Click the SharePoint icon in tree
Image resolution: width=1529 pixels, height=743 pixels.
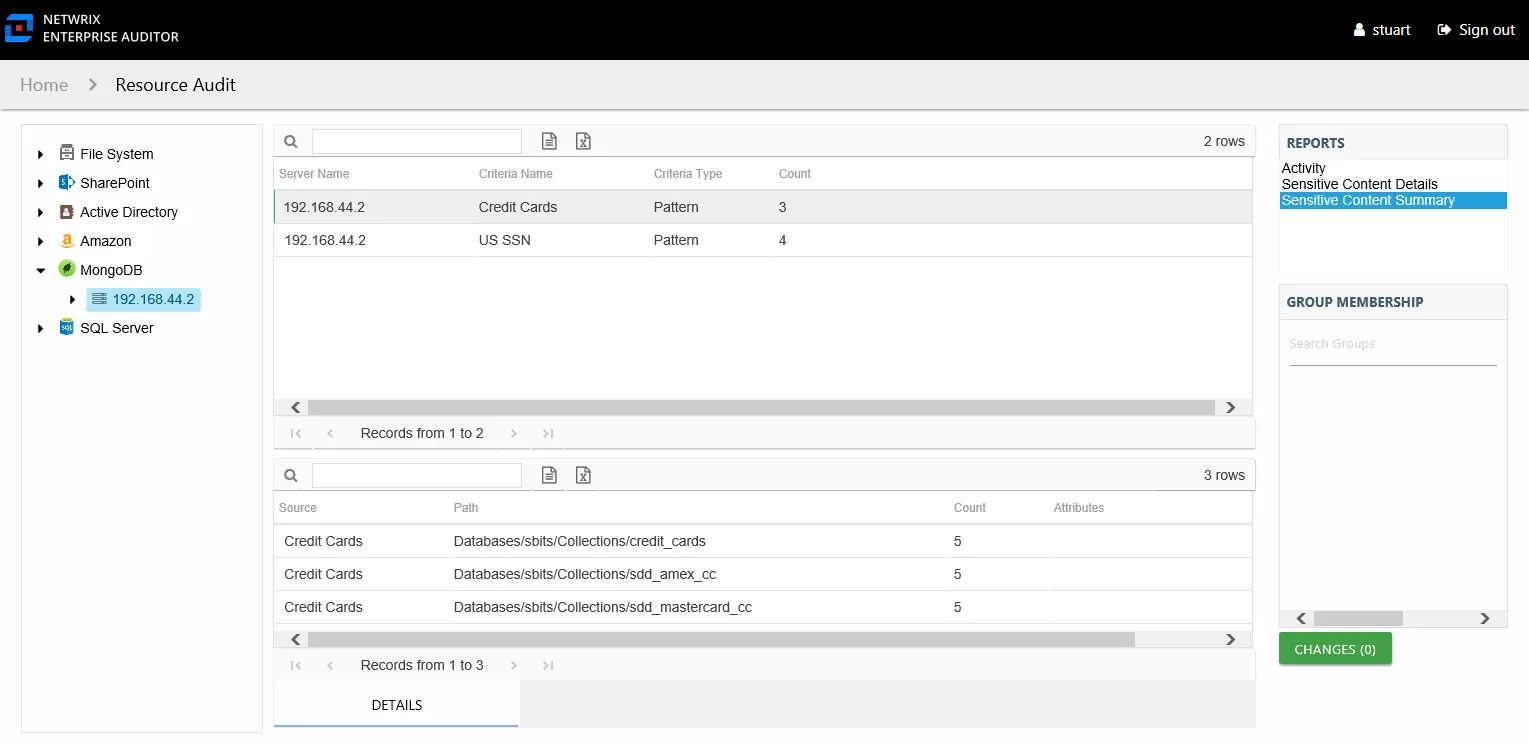point(67,182)
